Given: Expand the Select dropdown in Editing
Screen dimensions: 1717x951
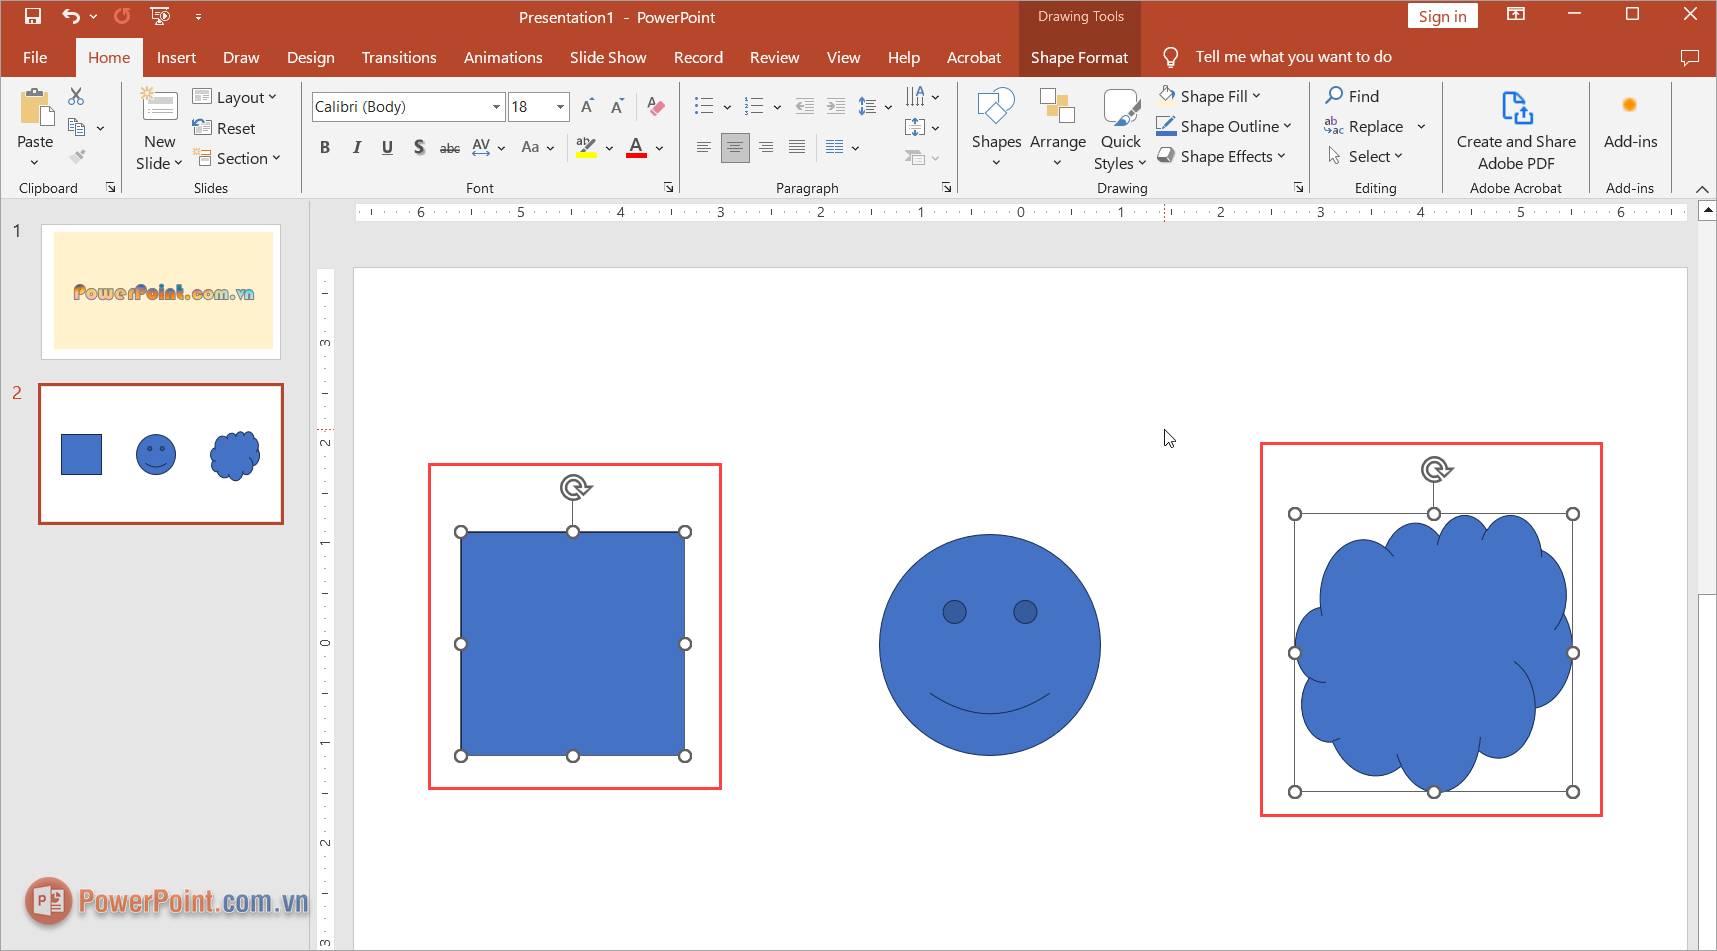Looking at the screenshot, I should (x=1365, y=156).
